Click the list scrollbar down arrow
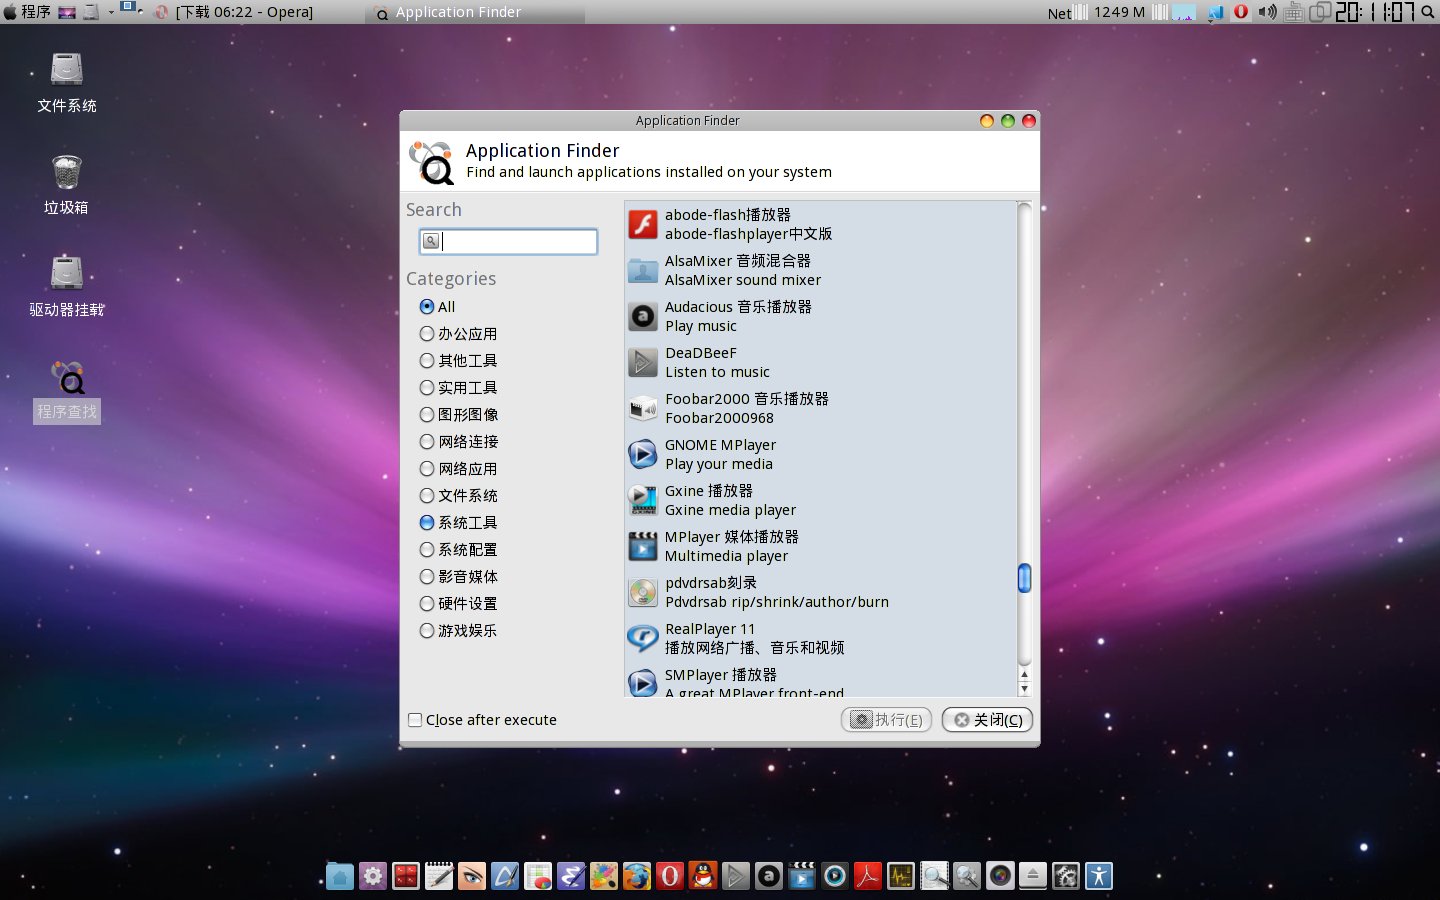 (x=1024, y=689)
